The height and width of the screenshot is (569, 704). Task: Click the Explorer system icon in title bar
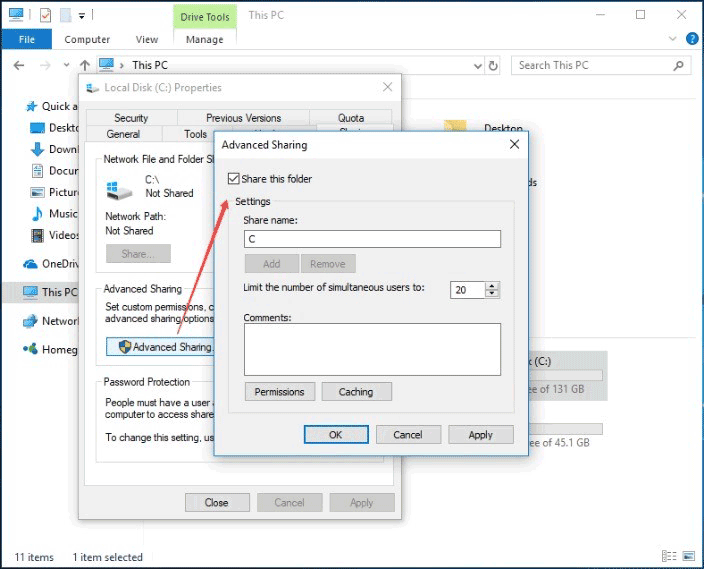tap(16, 14)
